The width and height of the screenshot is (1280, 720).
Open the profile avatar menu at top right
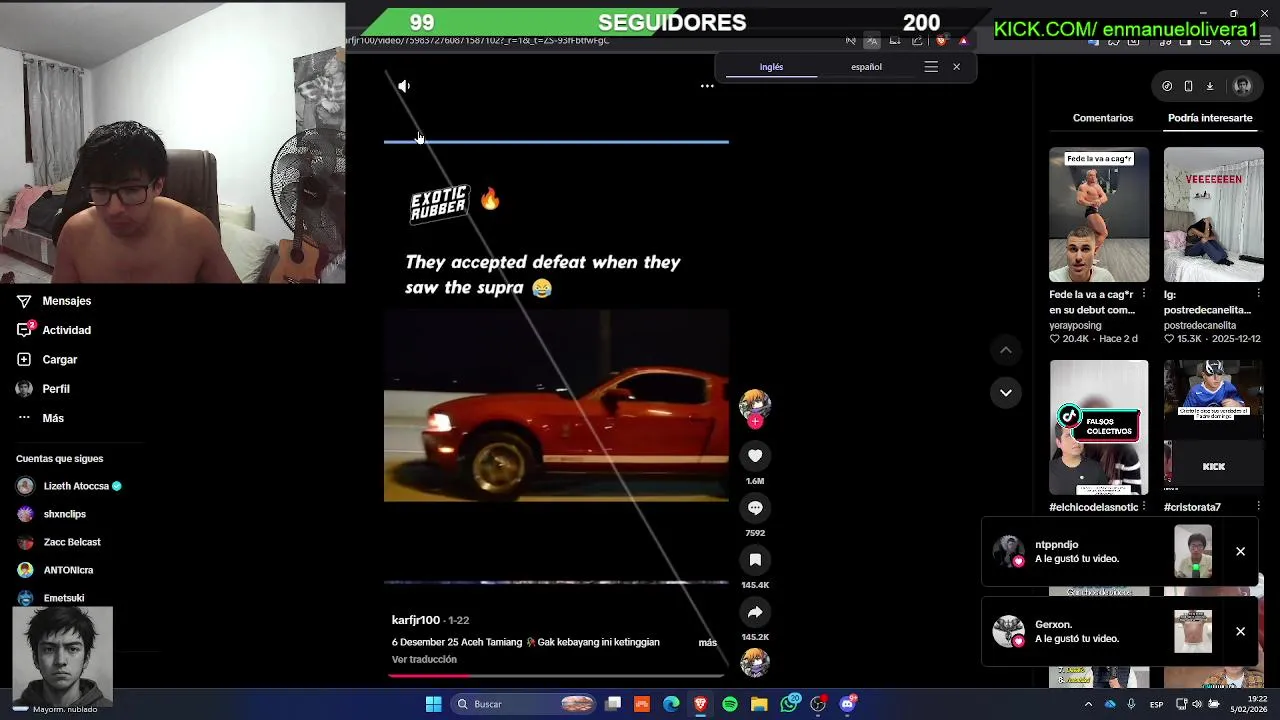pyautogui.click(x=1242, y=86)
